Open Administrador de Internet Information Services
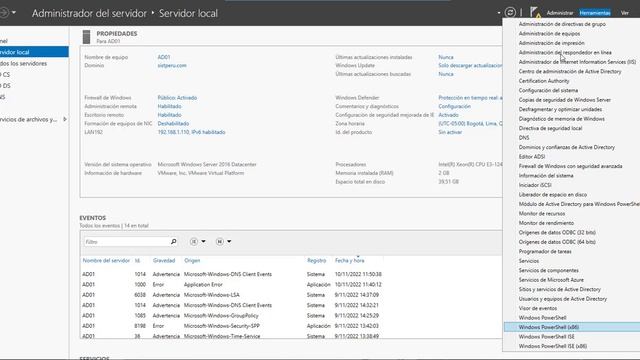Viewport: 640px width, 360px height. 577,62
